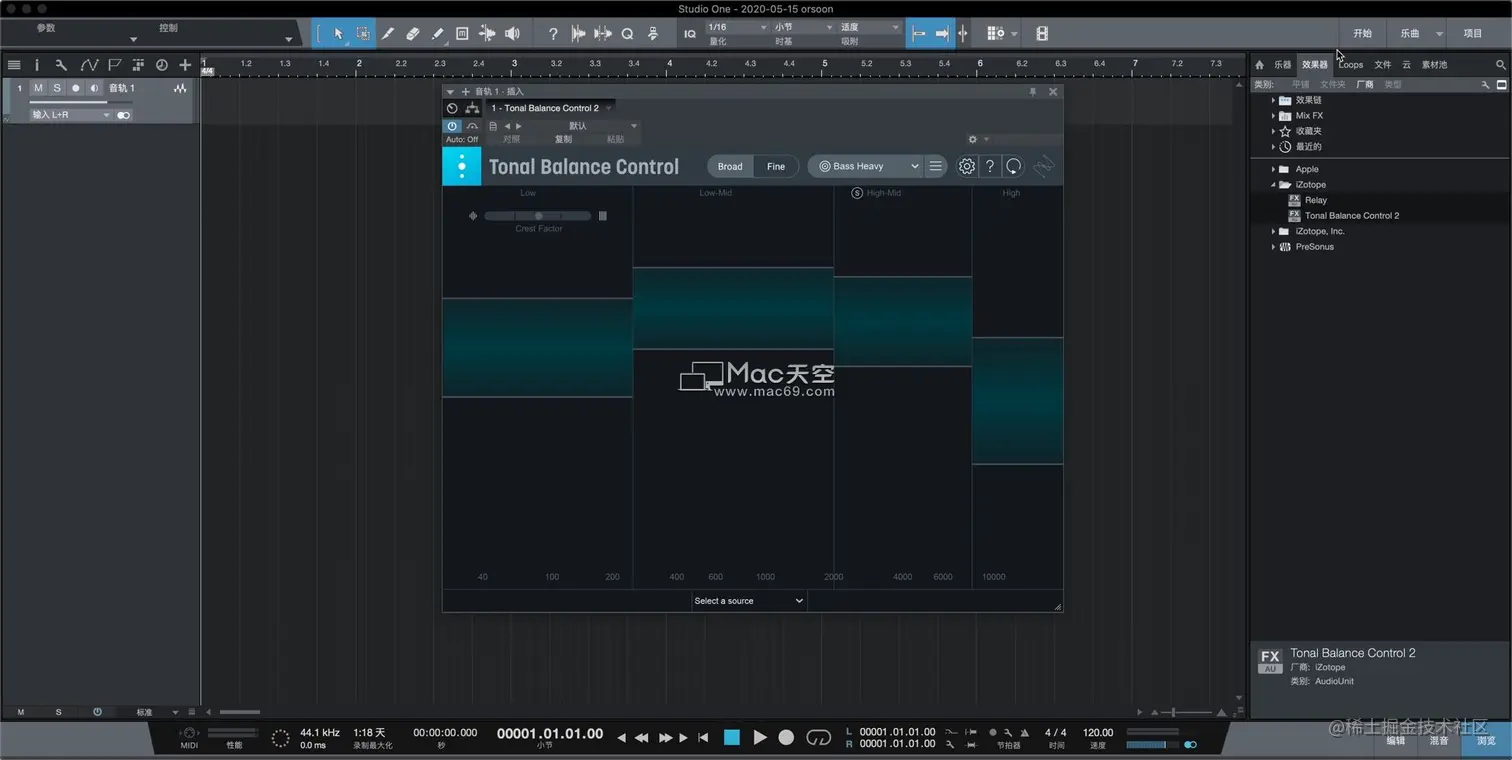The image size is (1512, 760).
Task: Open the 云 browser tab
Action: tap(1406, 64)
